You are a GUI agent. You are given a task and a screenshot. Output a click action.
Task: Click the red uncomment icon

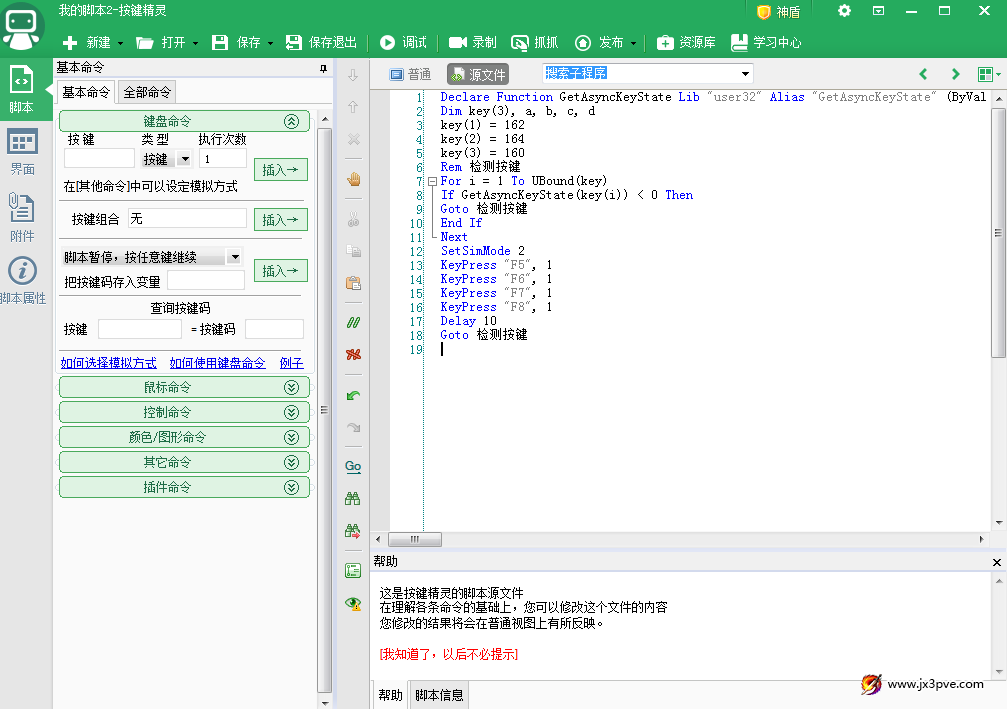coord(353,354)
